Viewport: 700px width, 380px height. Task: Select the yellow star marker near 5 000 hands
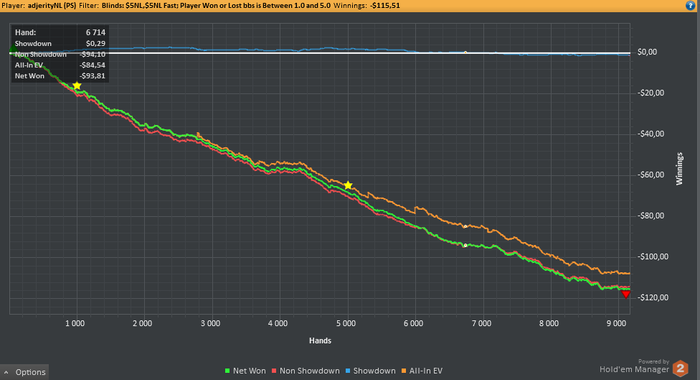click(x=348, y=185)
